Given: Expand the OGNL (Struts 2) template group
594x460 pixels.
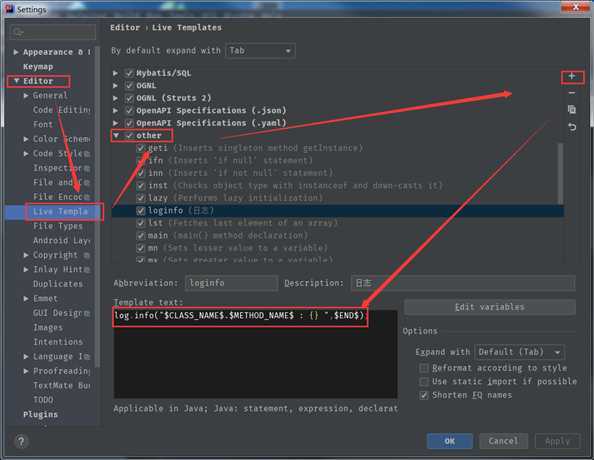Looking at the screenshot, I should coord(115,98).
